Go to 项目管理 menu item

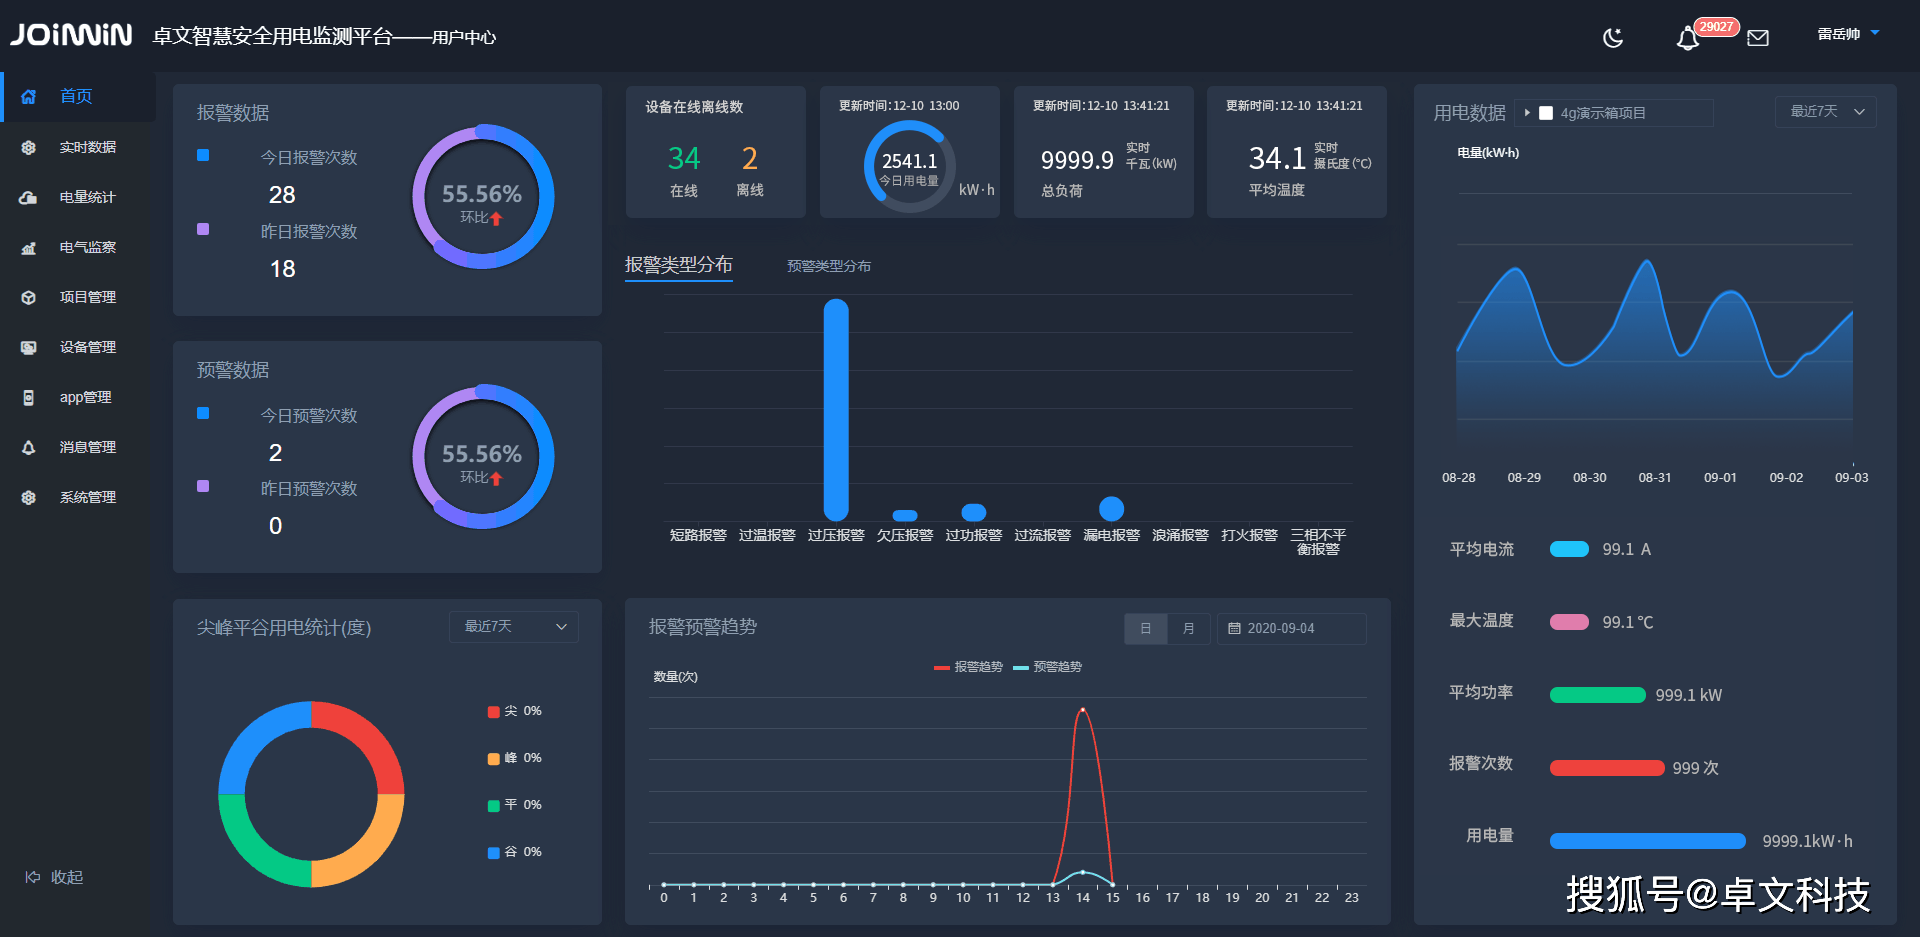point(88,297)
